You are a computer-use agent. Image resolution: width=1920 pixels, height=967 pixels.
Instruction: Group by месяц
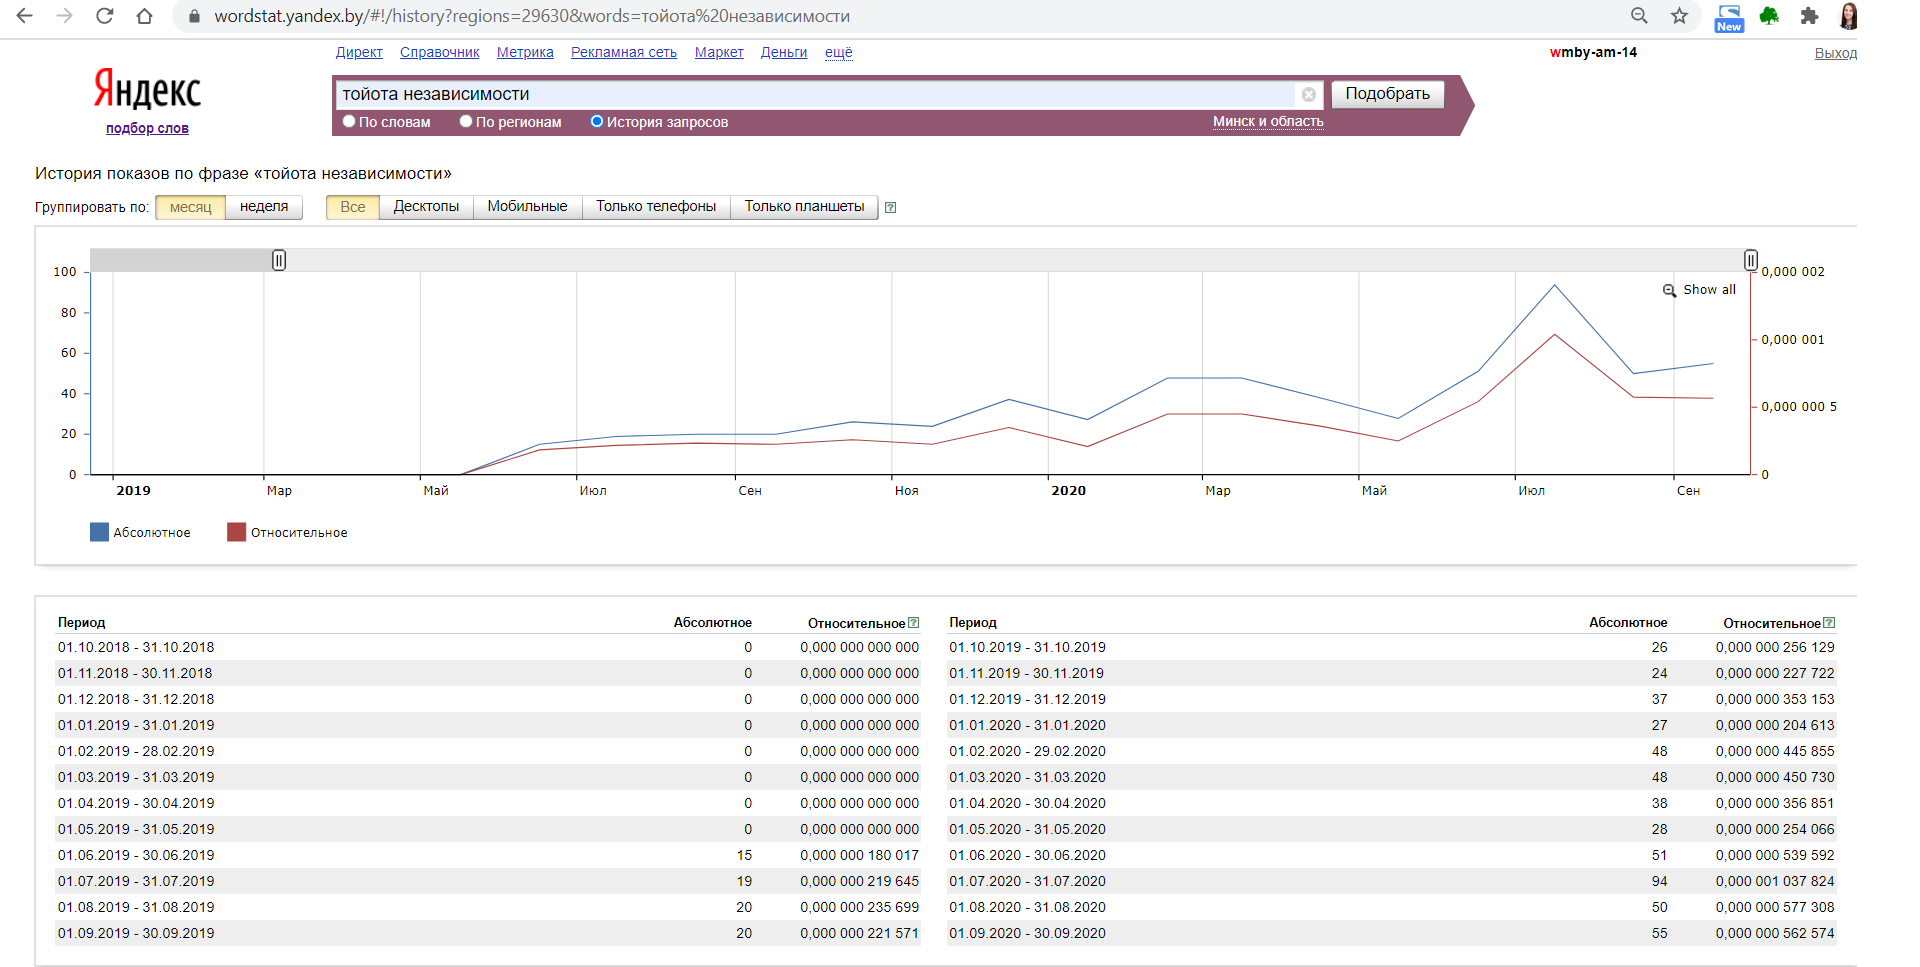190,207
